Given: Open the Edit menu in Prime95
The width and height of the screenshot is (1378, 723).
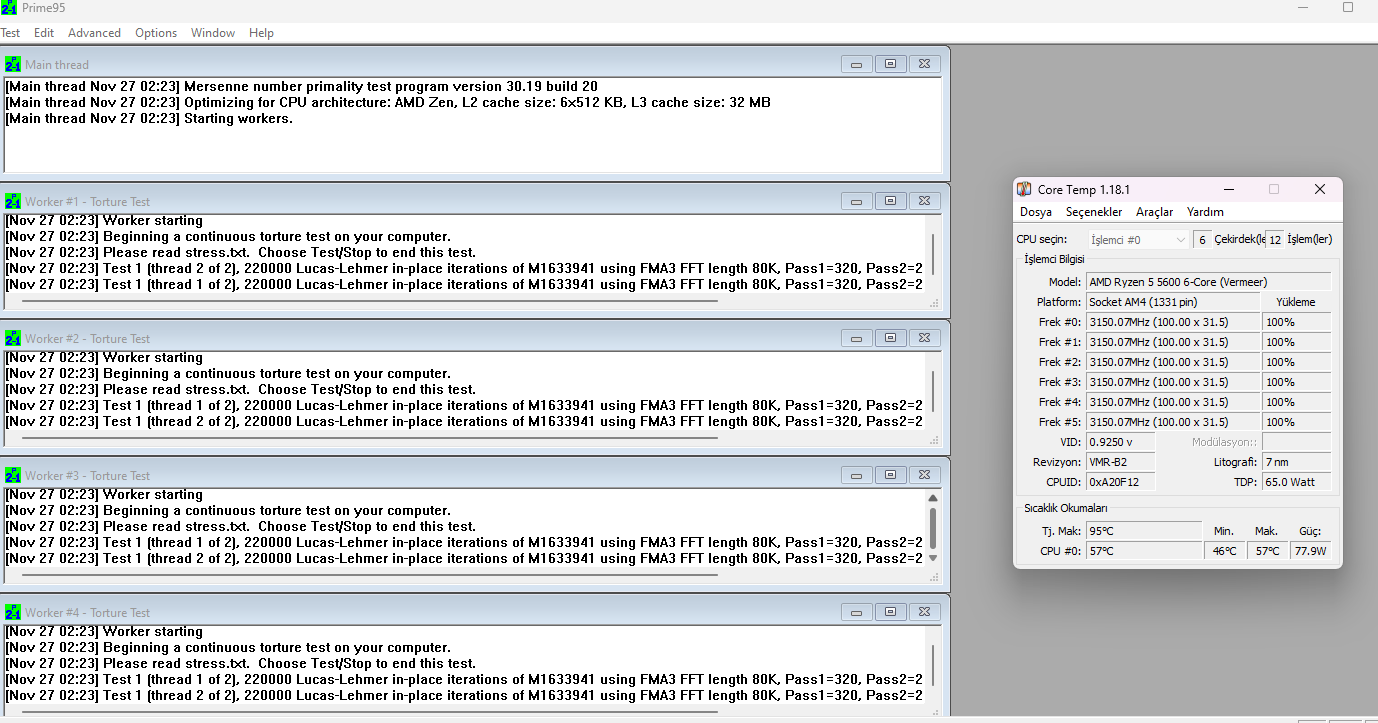Looking at the screenshot, I should (x=44, y=33).
